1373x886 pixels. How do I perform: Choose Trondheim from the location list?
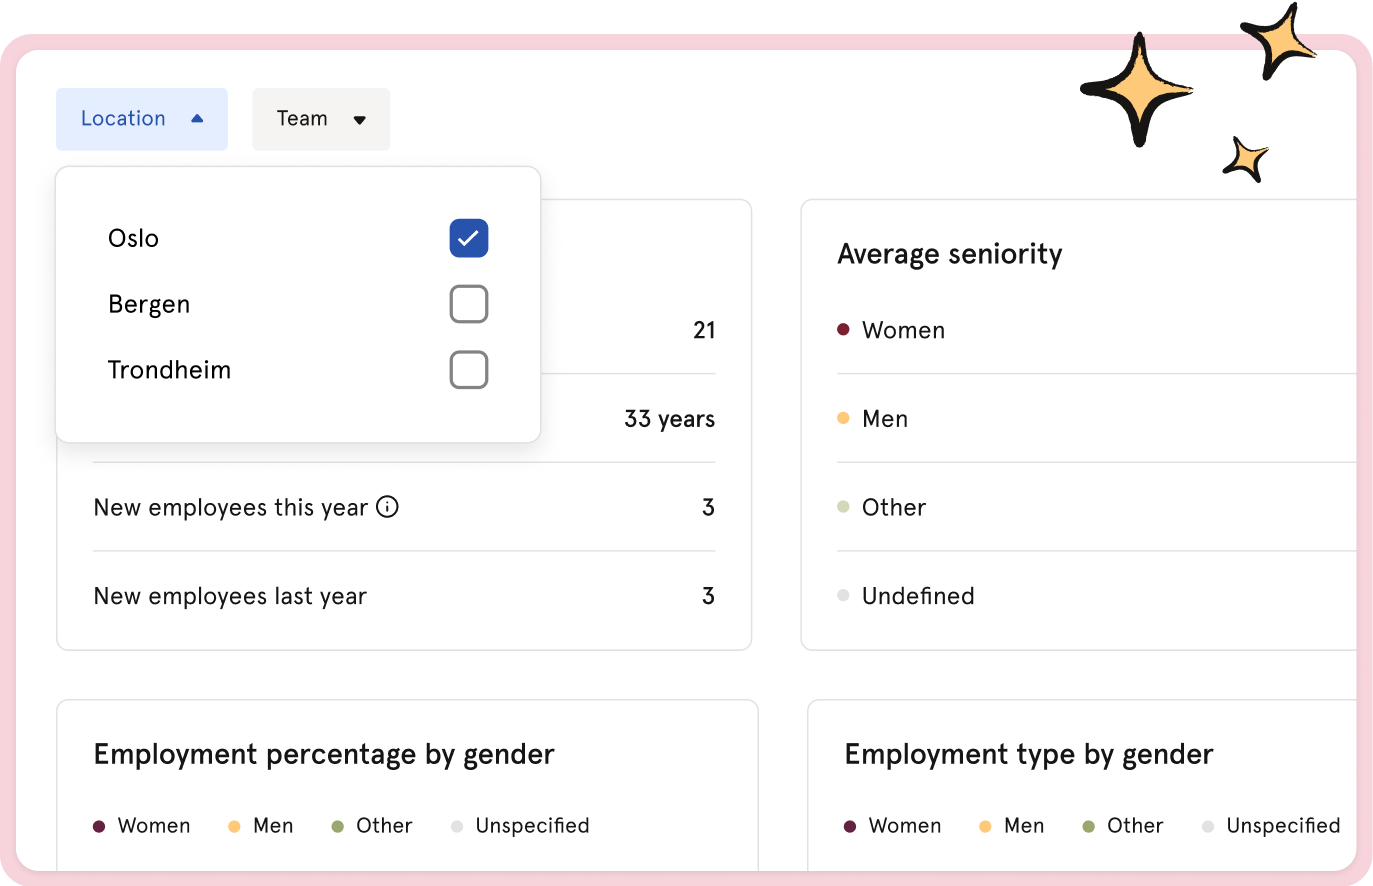pyautogui.click(x=169, y=370)
